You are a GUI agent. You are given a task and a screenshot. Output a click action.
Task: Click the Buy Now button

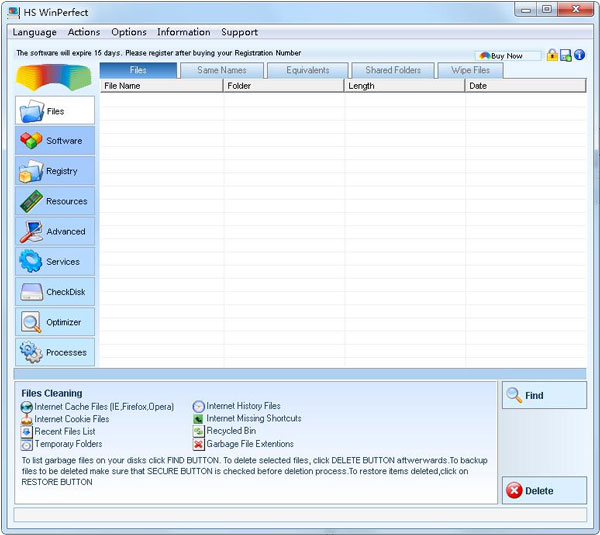(508, 56)
